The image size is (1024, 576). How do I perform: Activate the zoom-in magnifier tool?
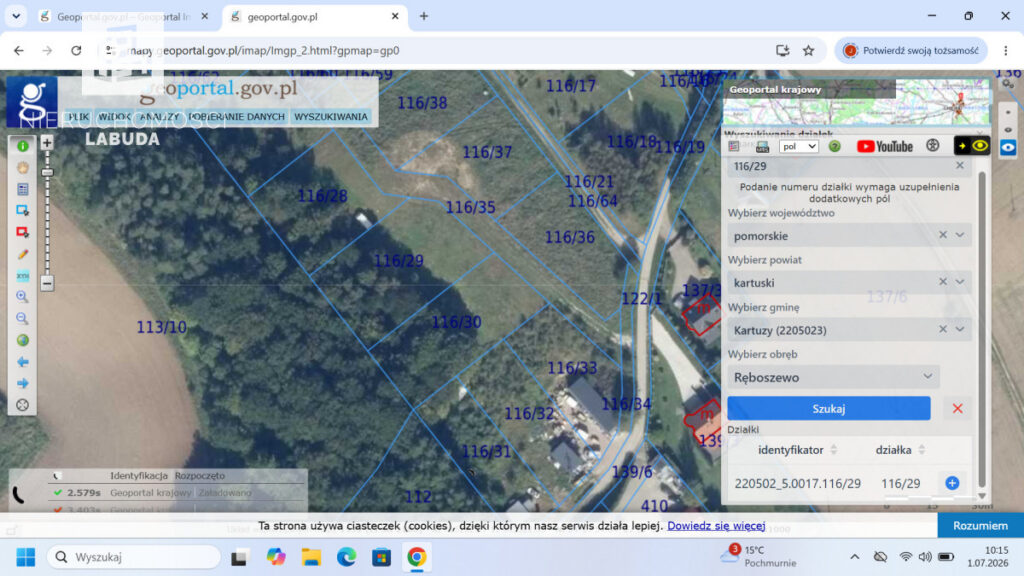coord(23,297)
